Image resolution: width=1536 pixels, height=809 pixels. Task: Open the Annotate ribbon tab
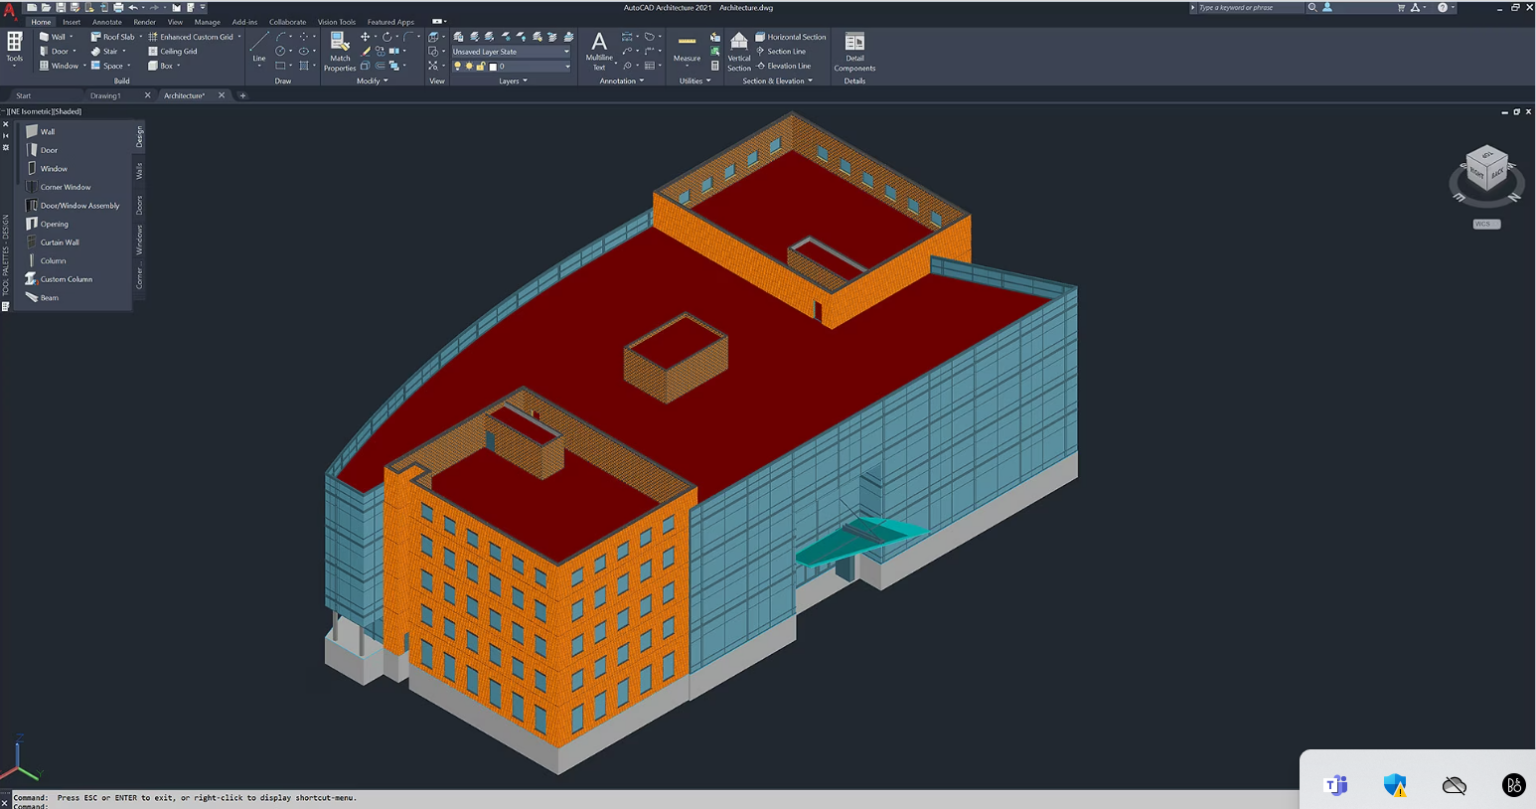click(x=106, y=22)
